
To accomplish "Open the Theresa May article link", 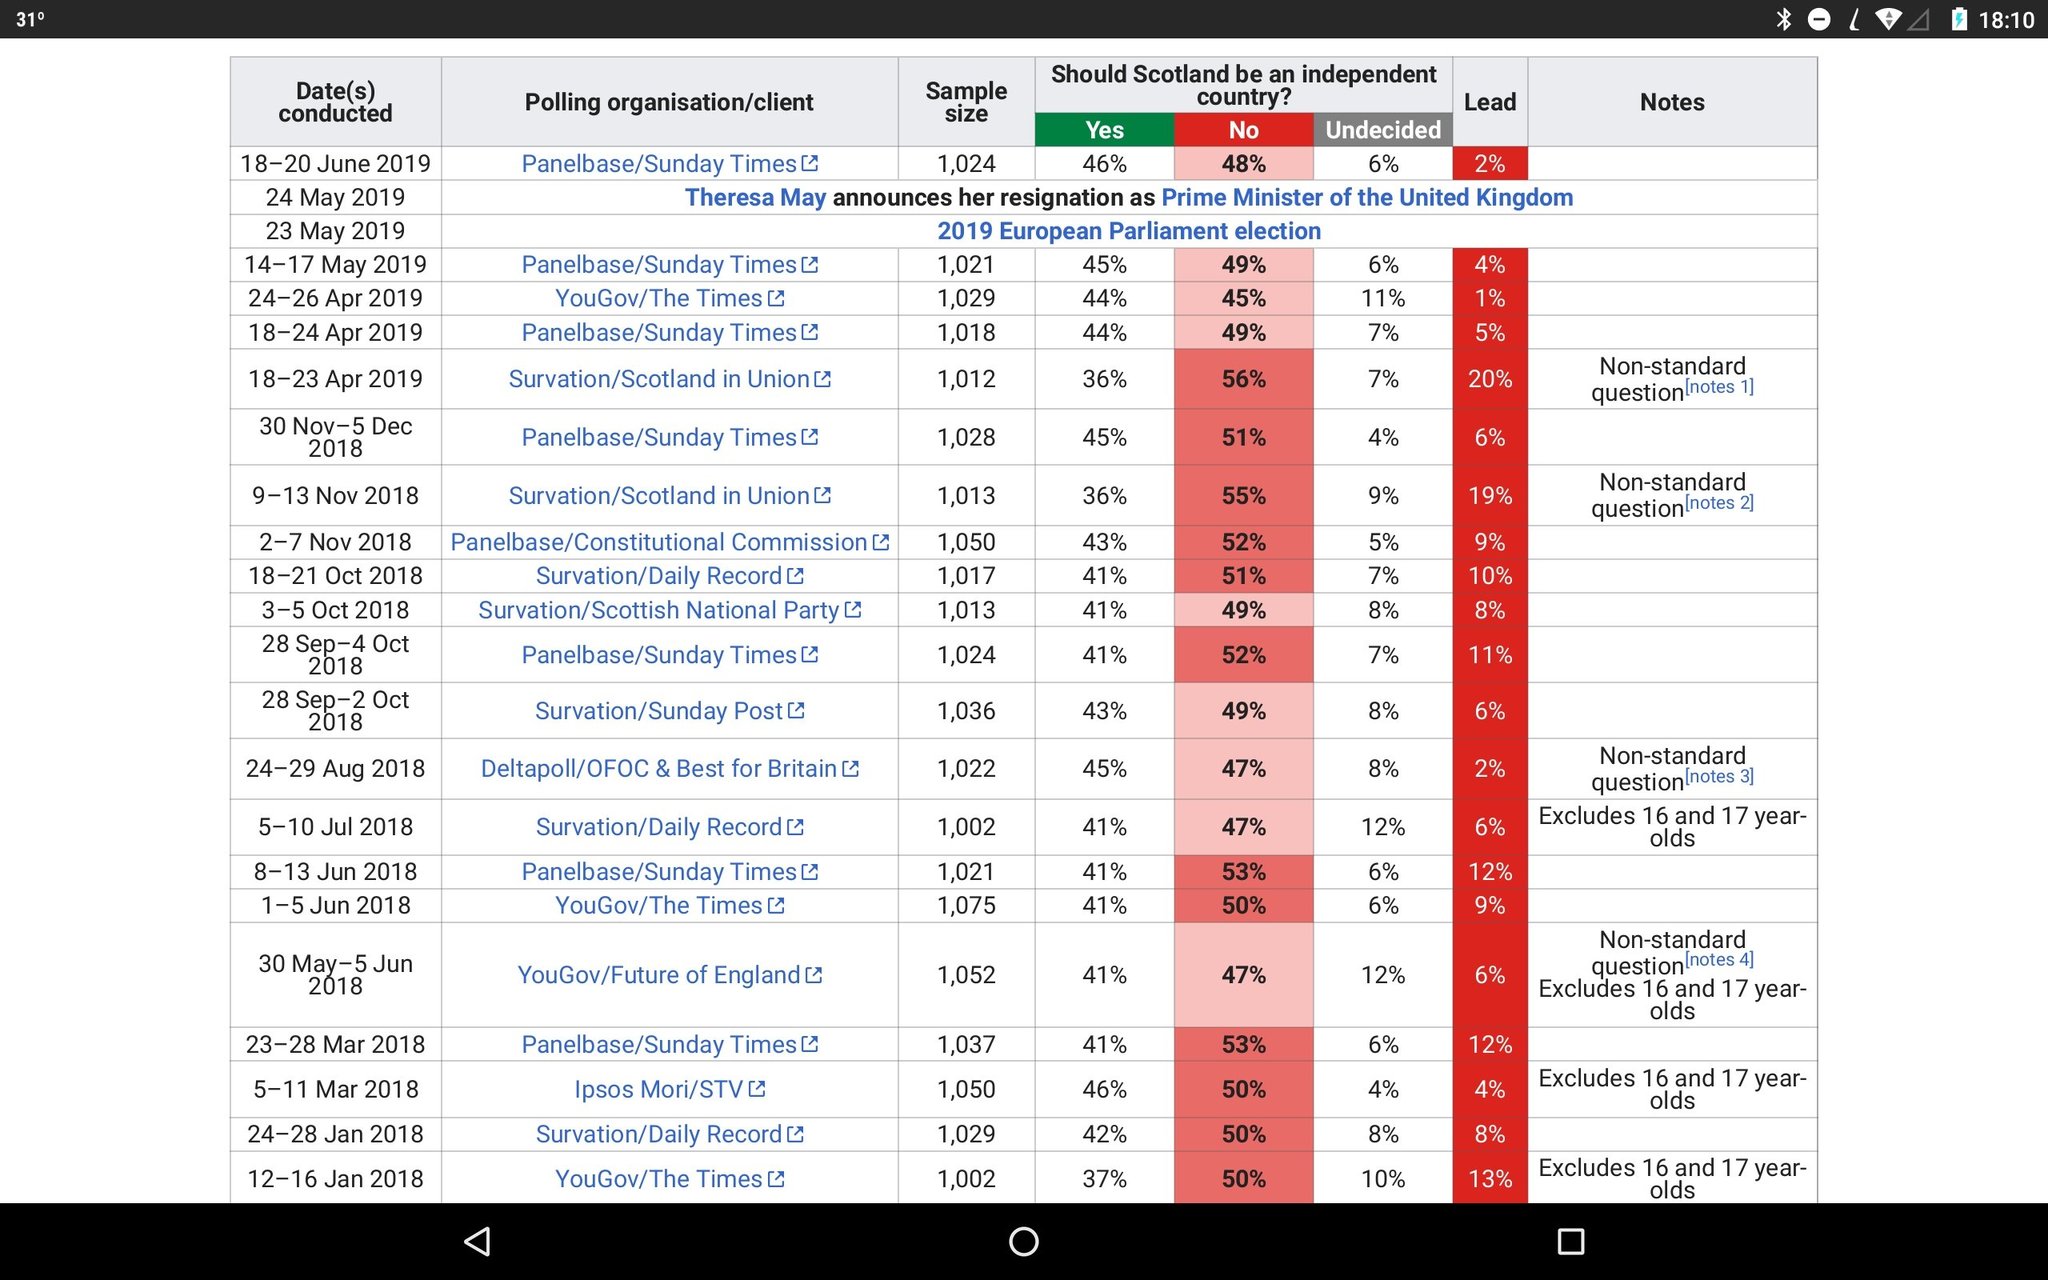I will click(x=755, y=197).
